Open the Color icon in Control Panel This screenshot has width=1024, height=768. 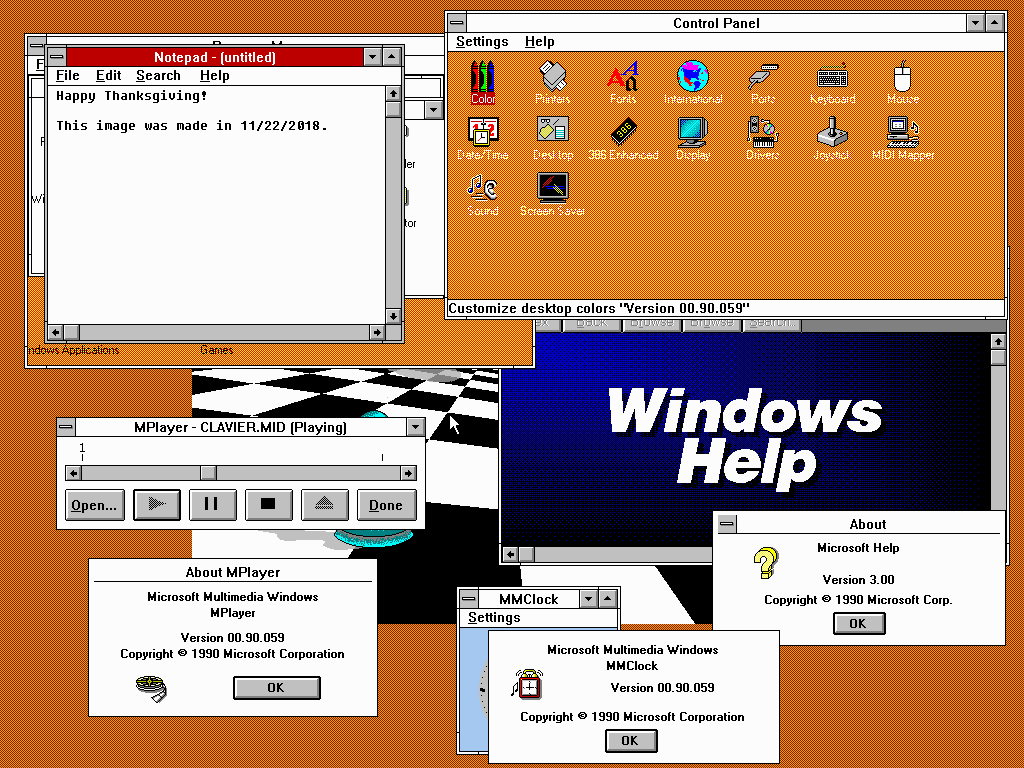pyautogui.click(x=483, y=79)
